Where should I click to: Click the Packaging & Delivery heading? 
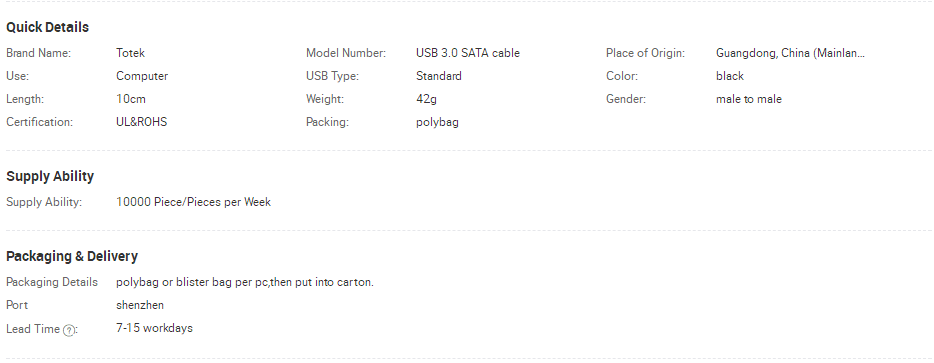[72, 256]
